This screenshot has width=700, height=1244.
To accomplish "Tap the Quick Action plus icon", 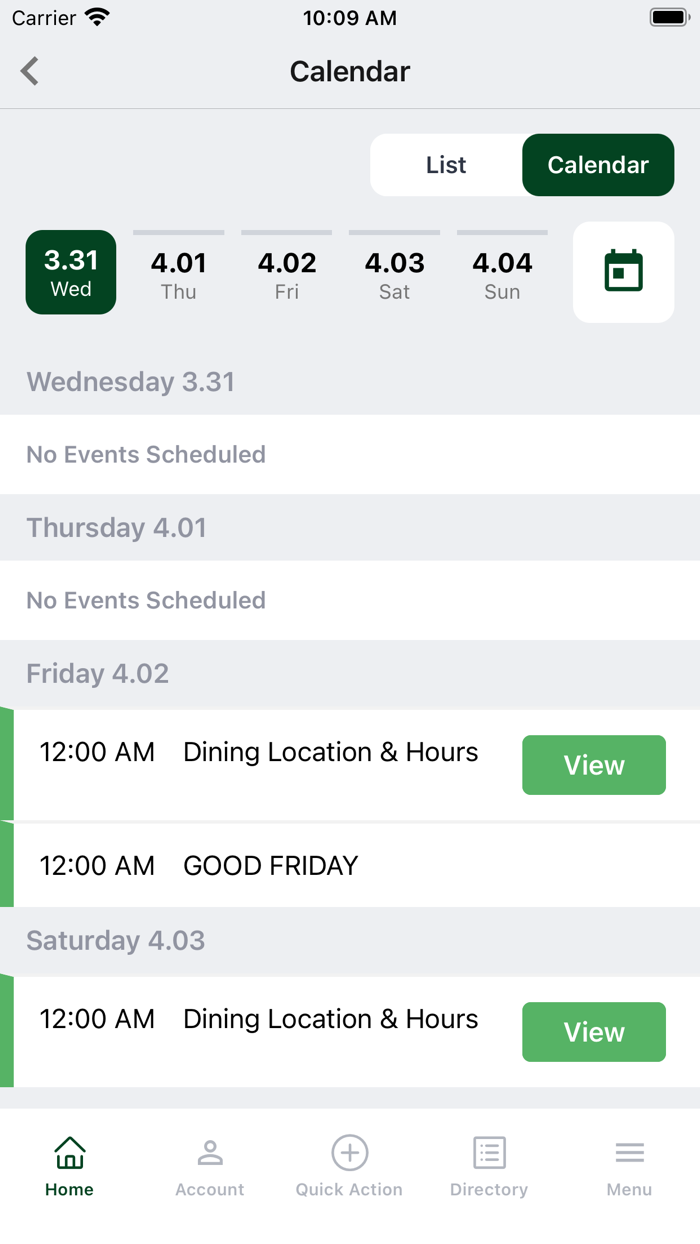I will 349,1153.
